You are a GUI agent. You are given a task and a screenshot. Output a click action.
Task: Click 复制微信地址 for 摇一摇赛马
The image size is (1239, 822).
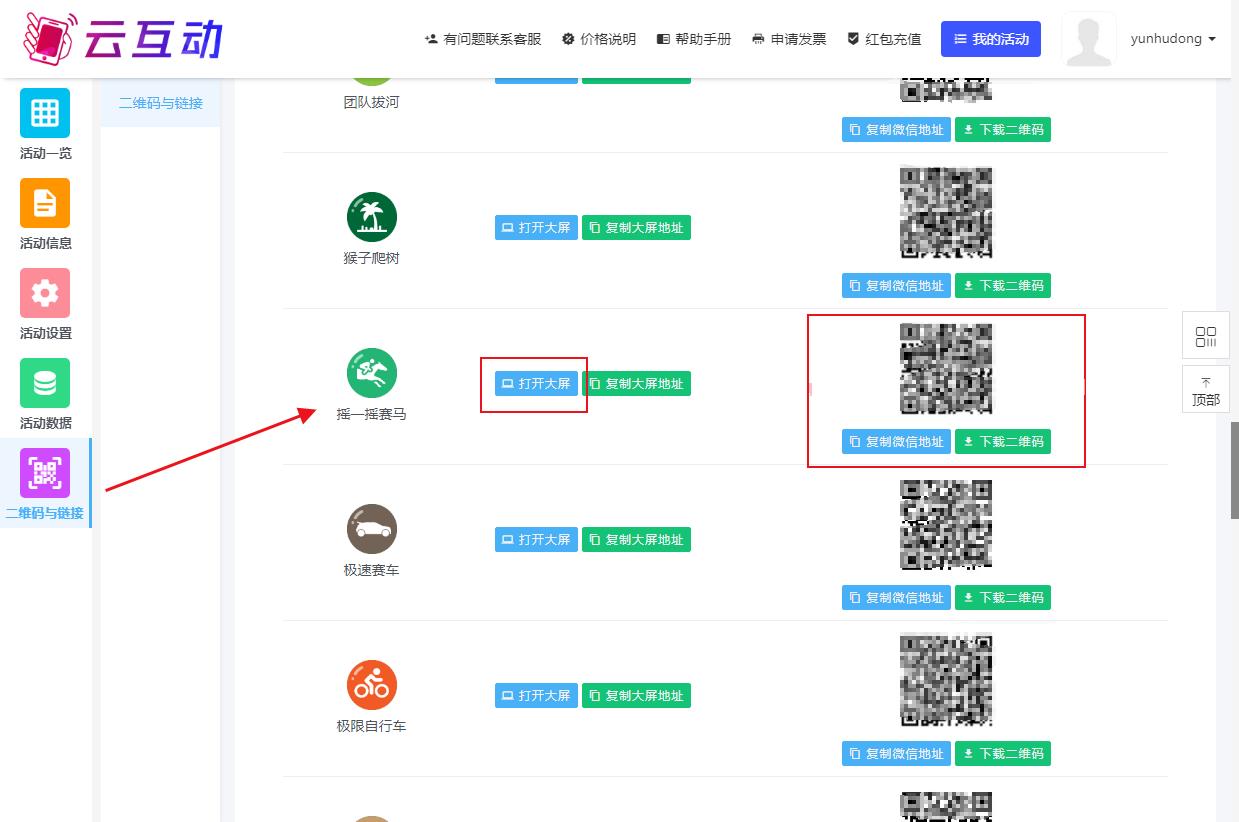pos(896,442)
